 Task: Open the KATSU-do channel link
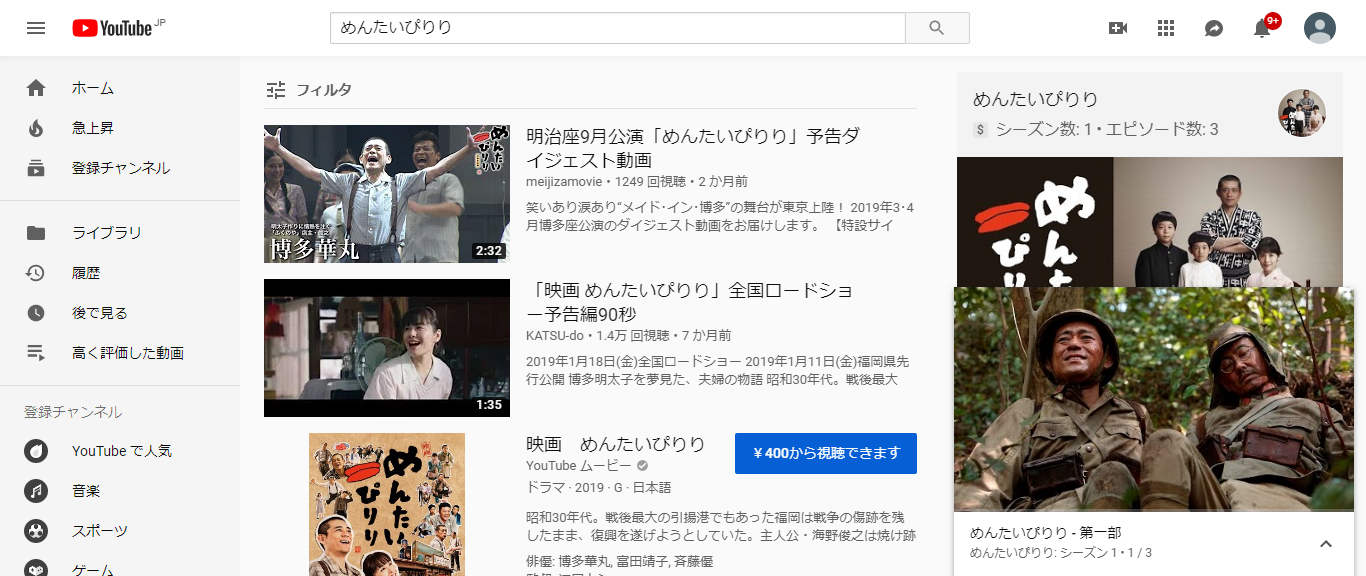(556, 336)
